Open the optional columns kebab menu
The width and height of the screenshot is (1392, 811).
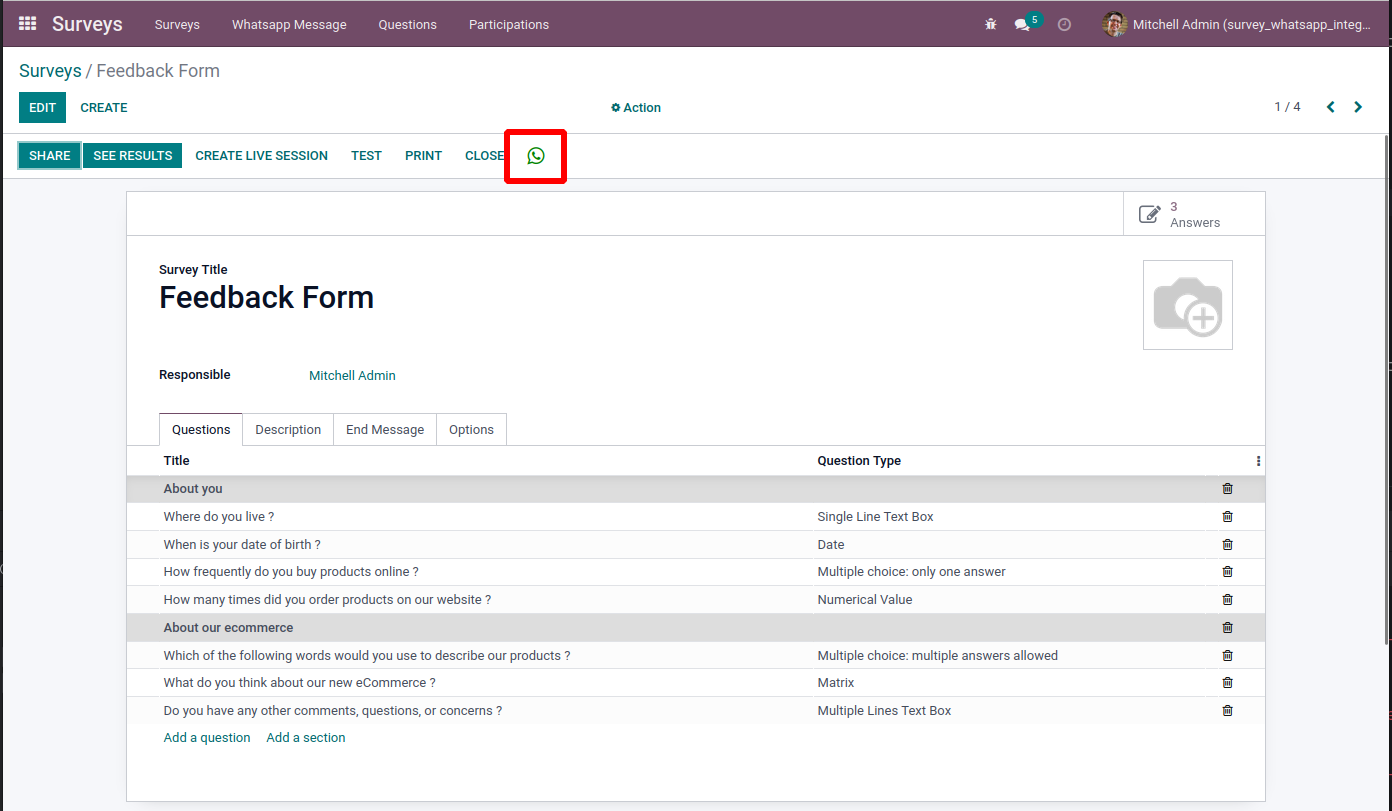[1258, 461]
